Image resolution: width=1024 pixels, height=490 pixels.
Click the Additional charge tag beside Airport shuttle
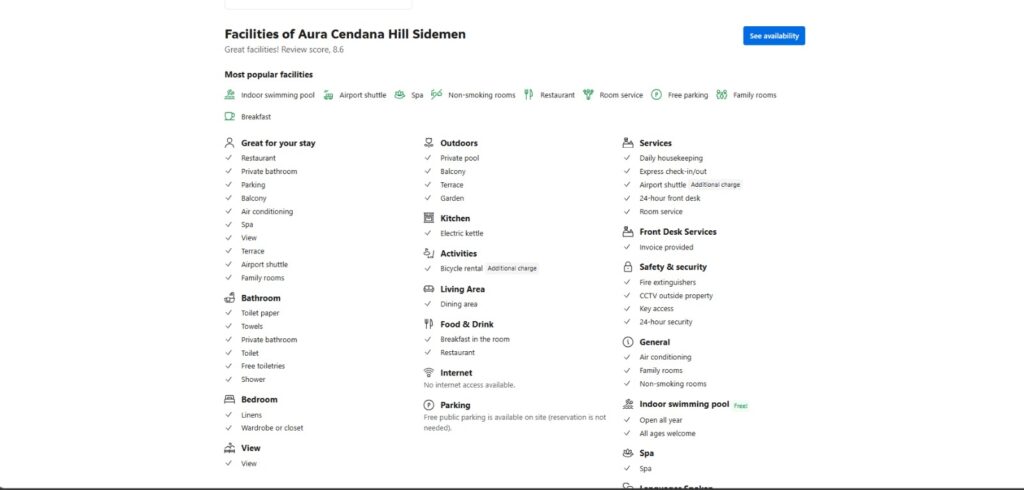click(x=715, y=185)
